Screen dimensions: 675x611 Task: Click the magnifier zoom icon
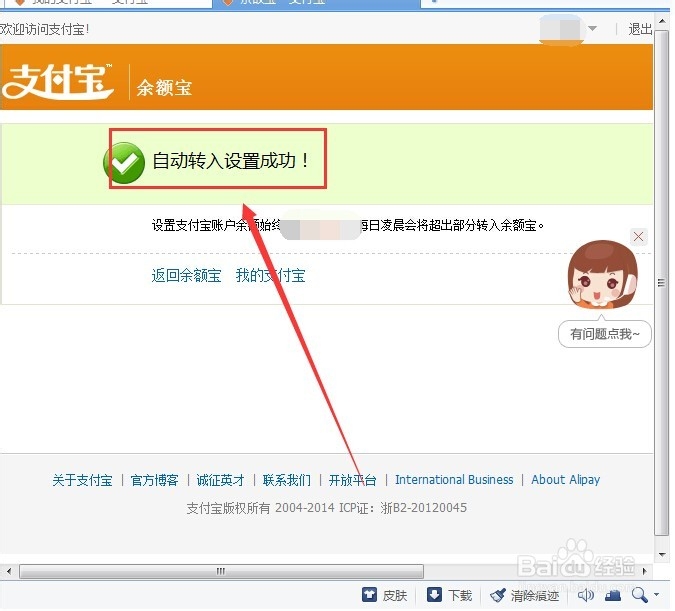[x=640, y=595]
